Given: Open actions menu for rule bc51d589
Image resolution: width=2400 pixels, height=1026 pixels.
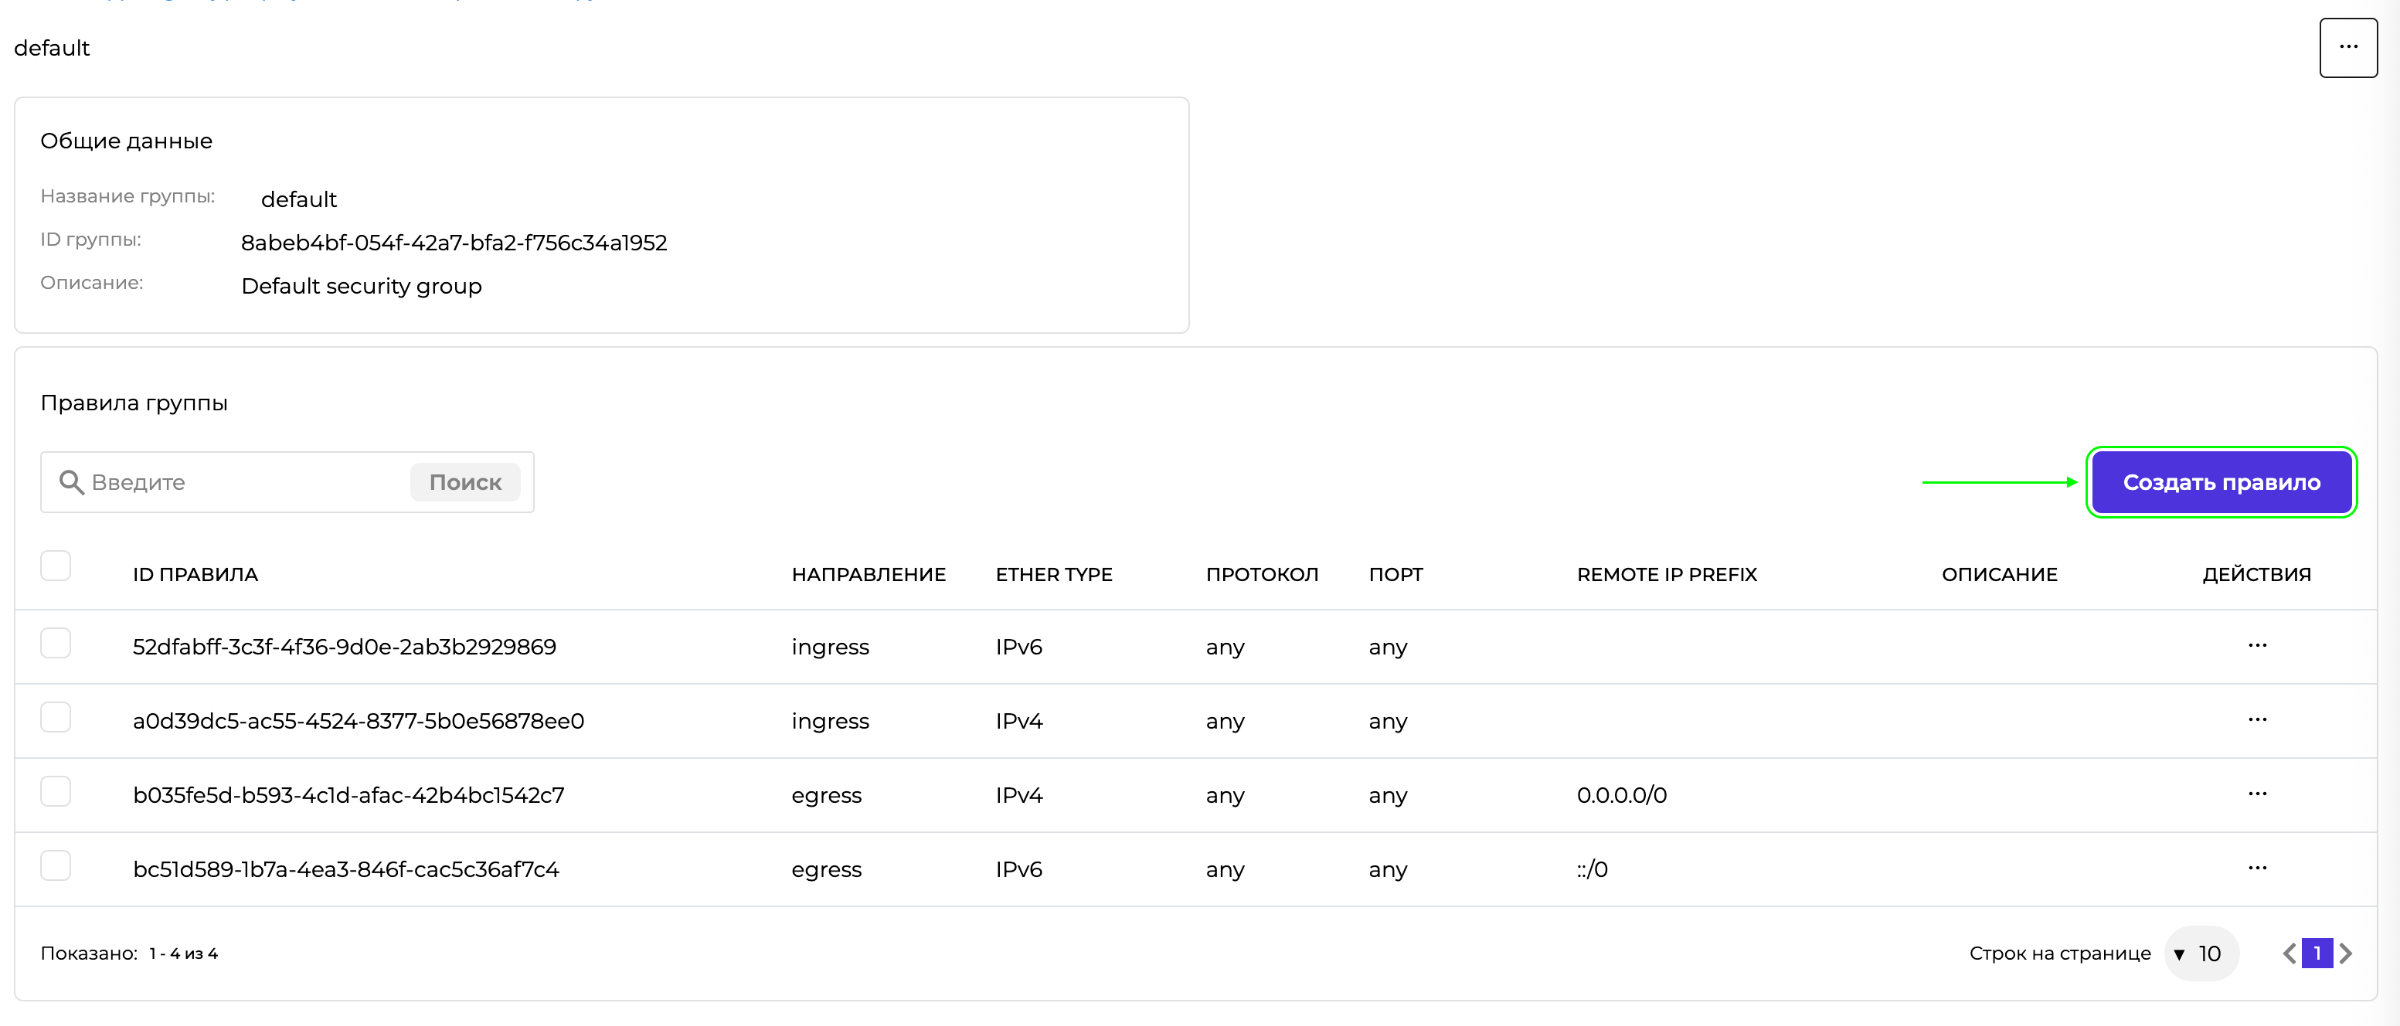Looking at the screenshot, I should 2257,868.
